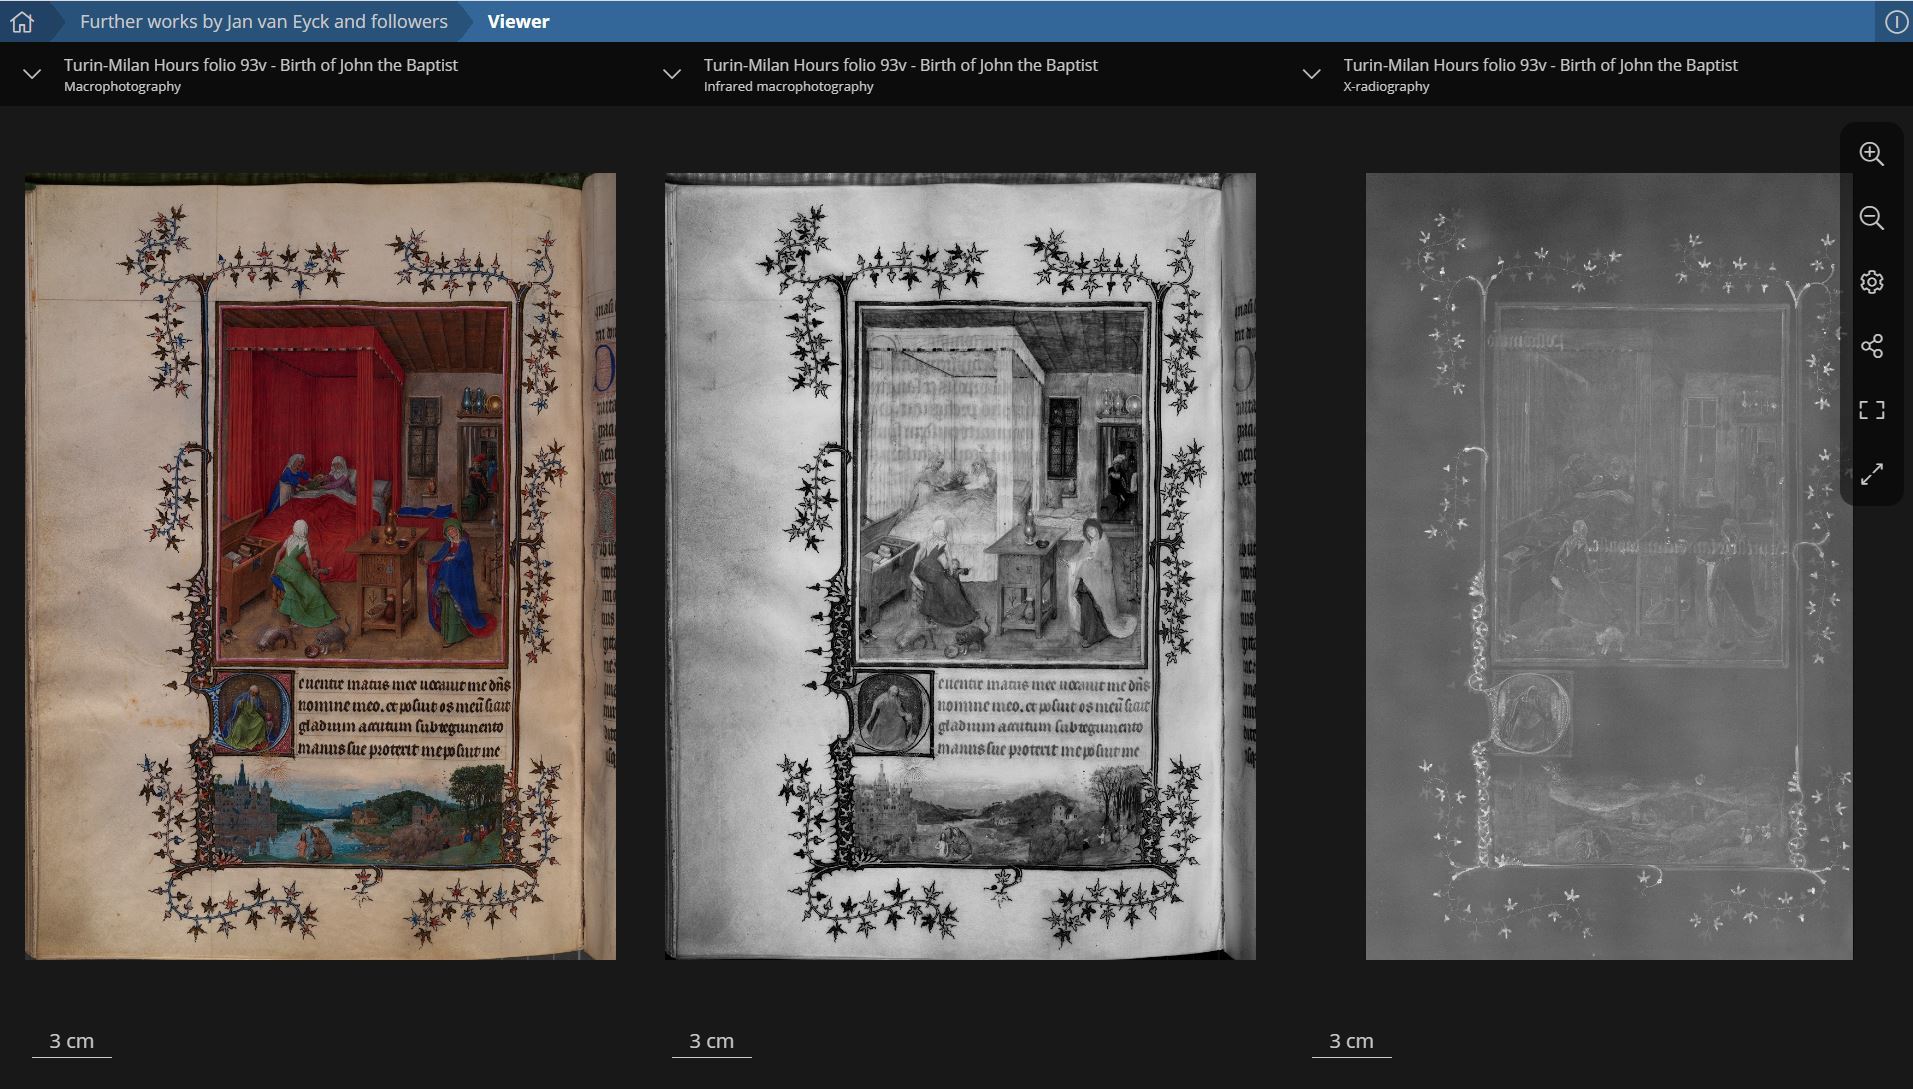This screenshot has width=1913, height=1089.
Task: Click the home icon in breadcrumb
Action: point(22,21)
